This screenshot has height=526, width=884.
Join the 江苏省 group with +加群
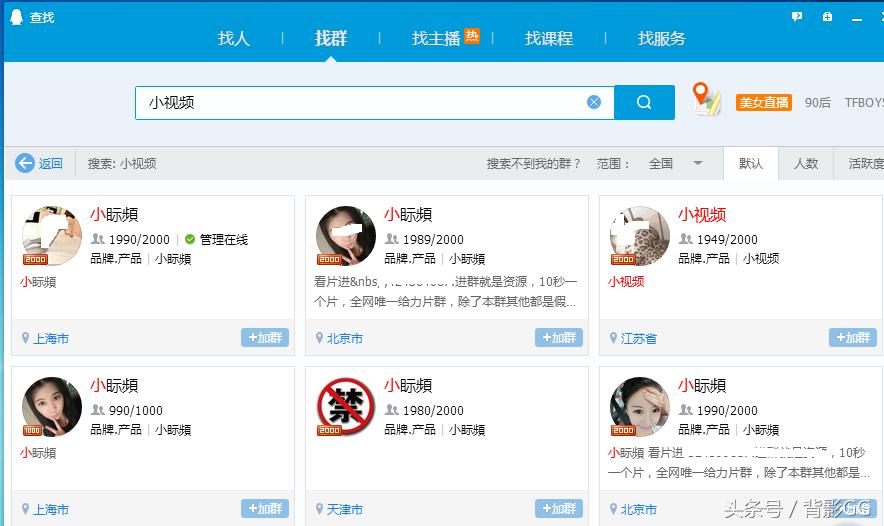852,338
